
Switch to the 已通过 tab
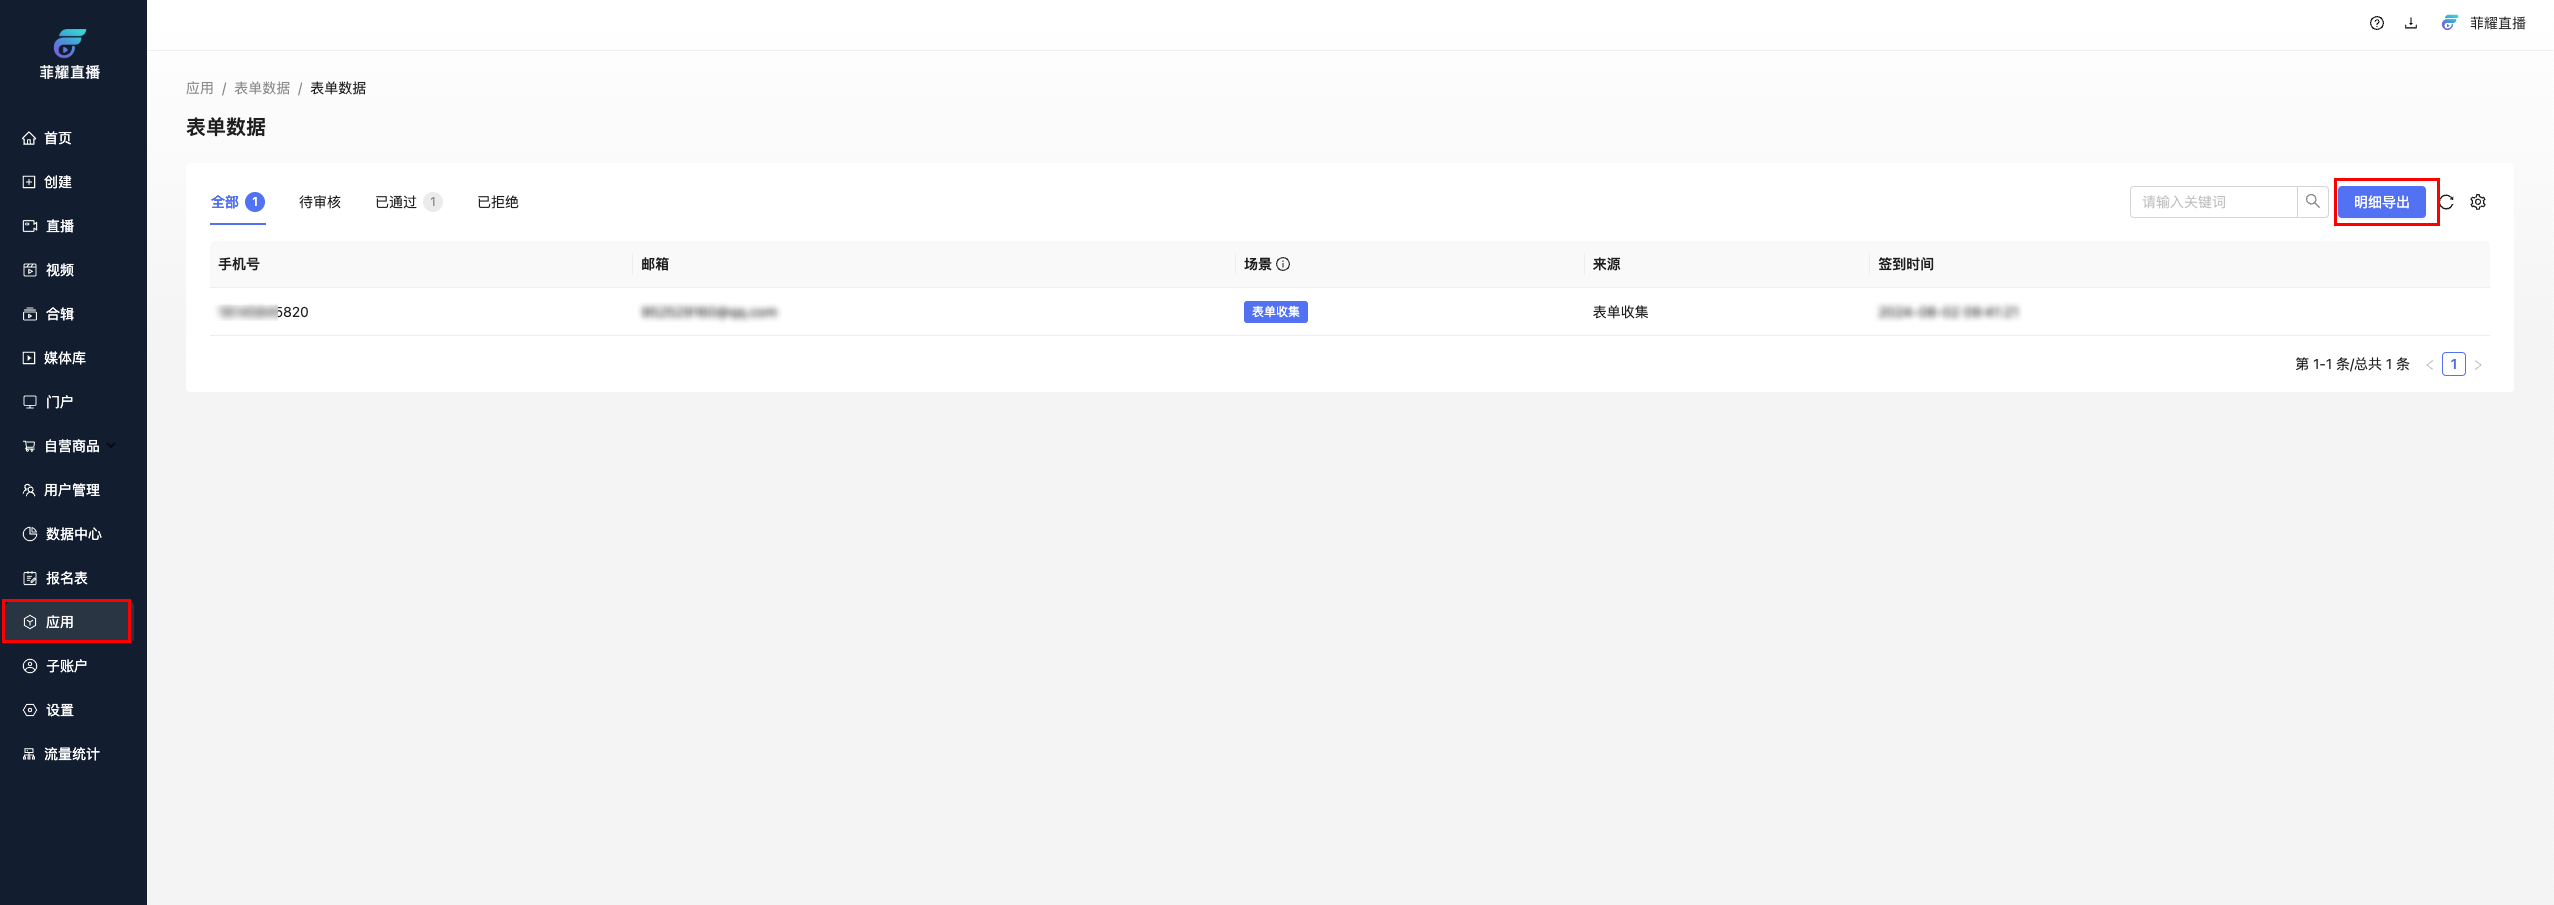click(x=396, y=202)
